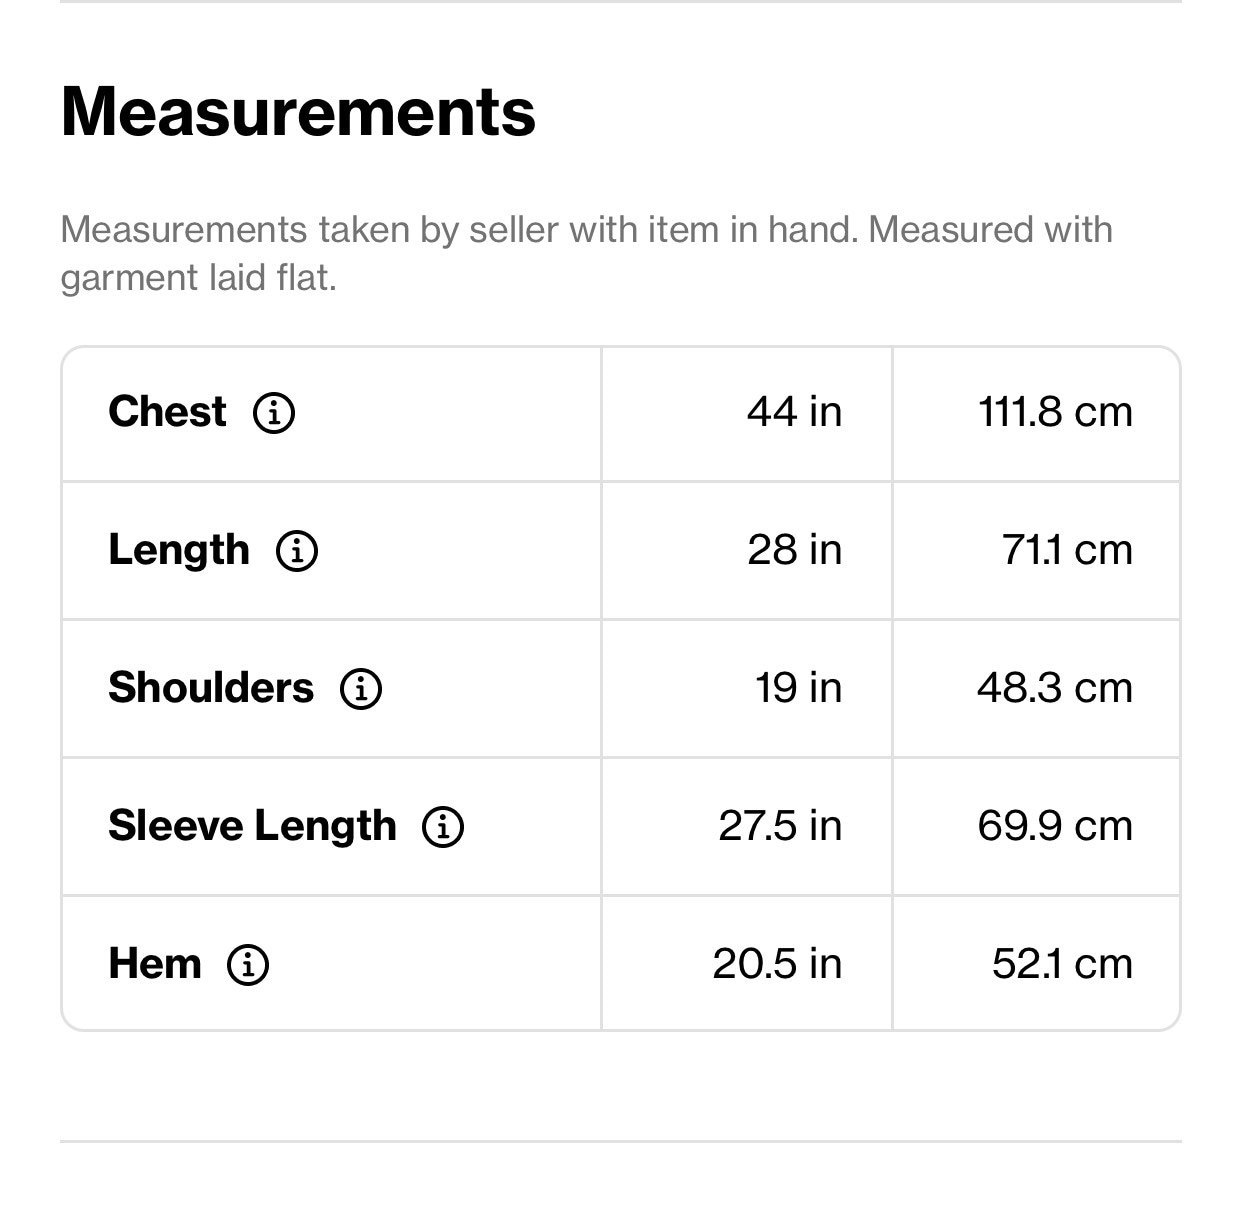The image size is (1242, 1221).
Task: Click the Length row label
Action: [179, 550]
